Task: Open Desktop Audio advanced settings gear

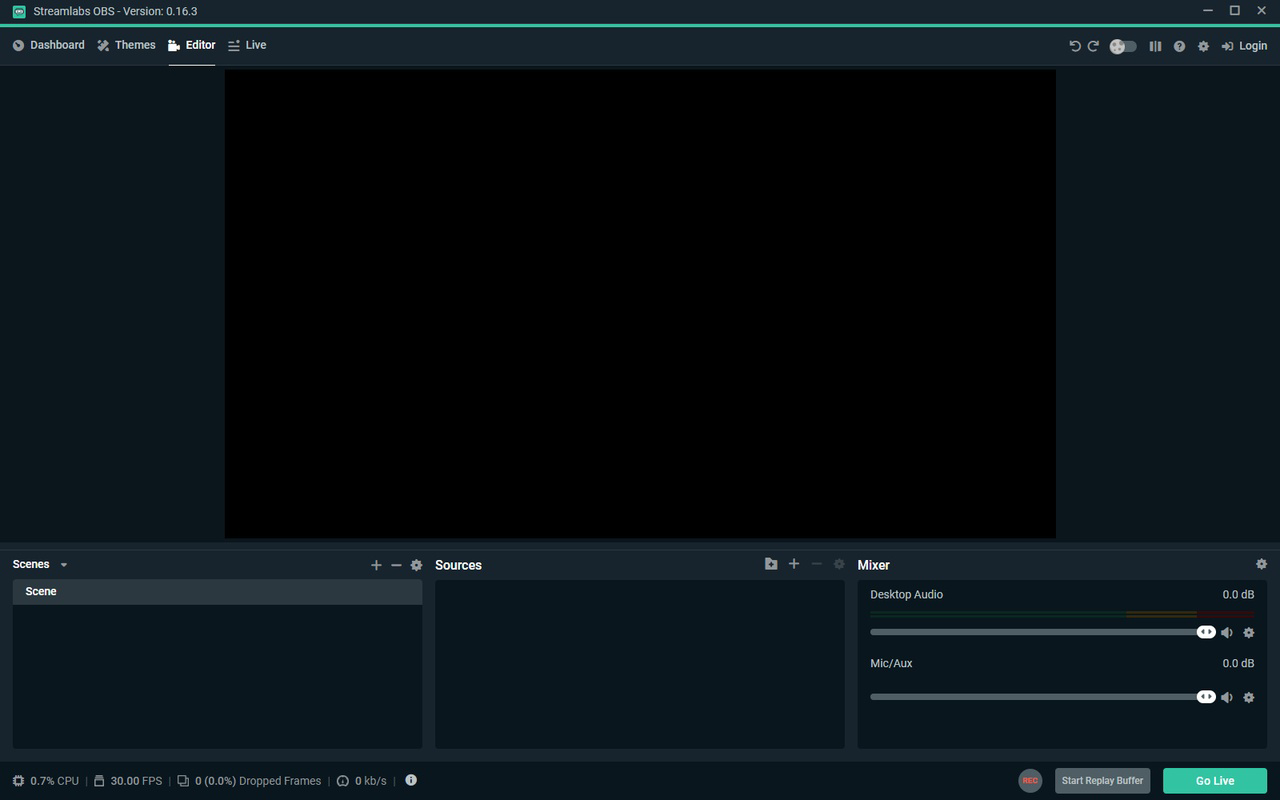Action: pos(1248,632)
